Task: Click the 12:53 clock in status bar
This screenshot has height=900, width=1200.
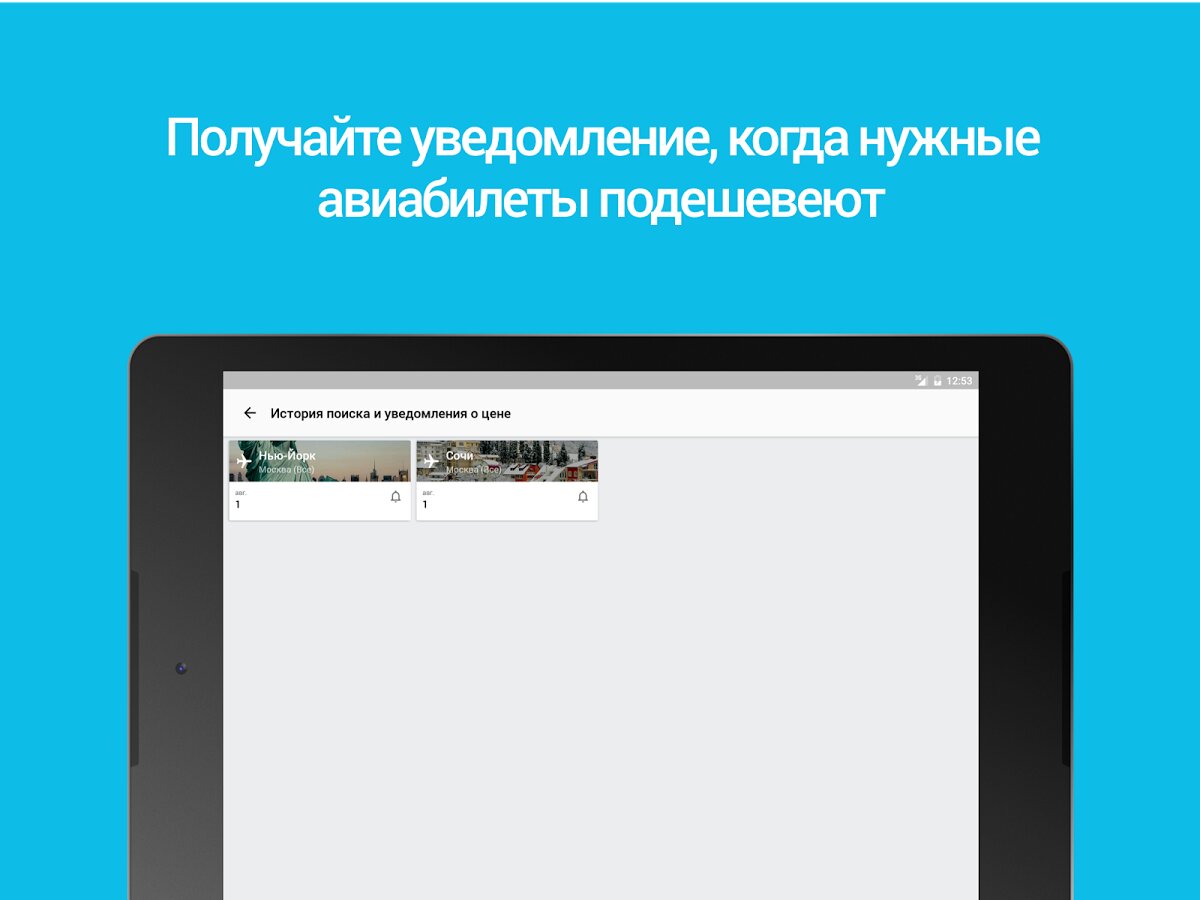Action: pos(959,381)
